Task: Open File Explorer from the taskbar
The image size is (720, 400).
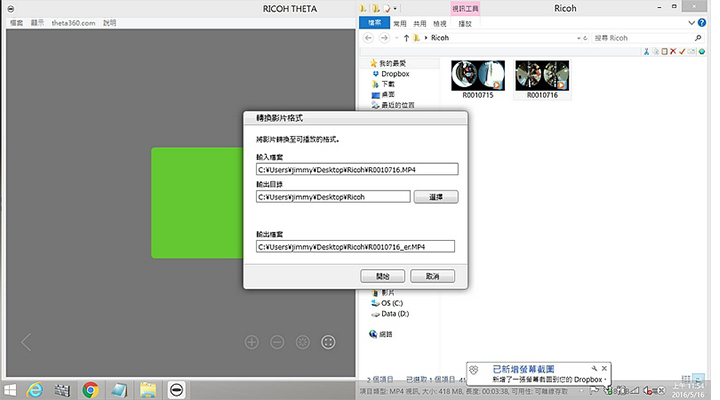Action: click(148, 390)
